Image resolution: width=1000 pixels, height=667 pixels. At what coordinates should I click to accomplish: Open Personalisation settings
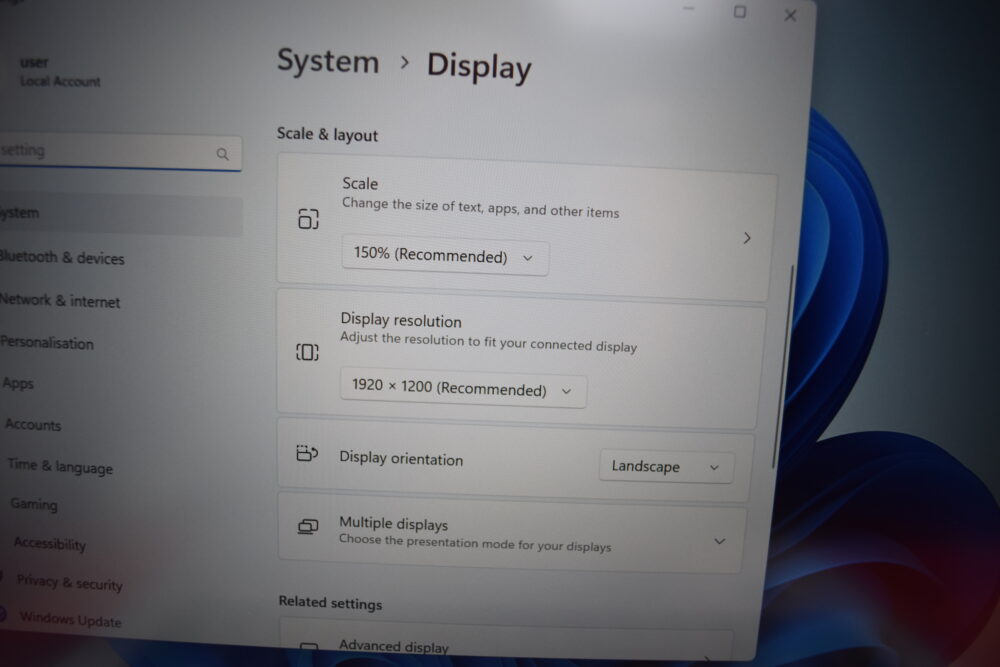coord(47,342)
